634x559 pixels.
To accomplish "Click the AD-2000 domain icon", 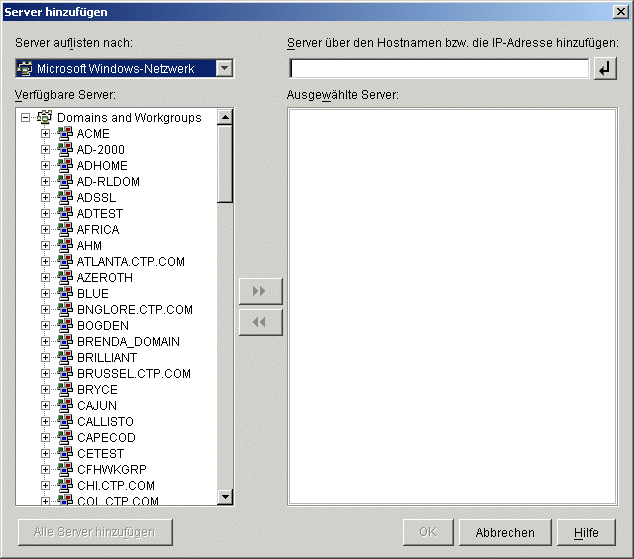I will [x=65, y=150].
